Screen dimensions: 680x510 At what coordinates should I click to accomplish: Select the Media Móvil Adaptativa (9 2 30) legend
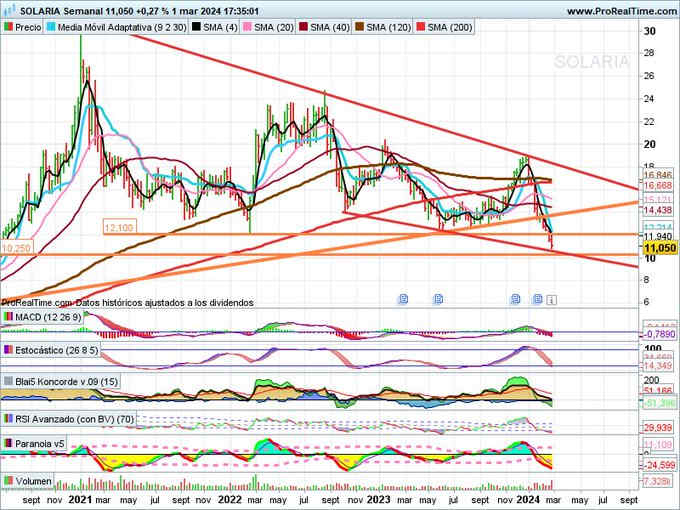(116, 27)
